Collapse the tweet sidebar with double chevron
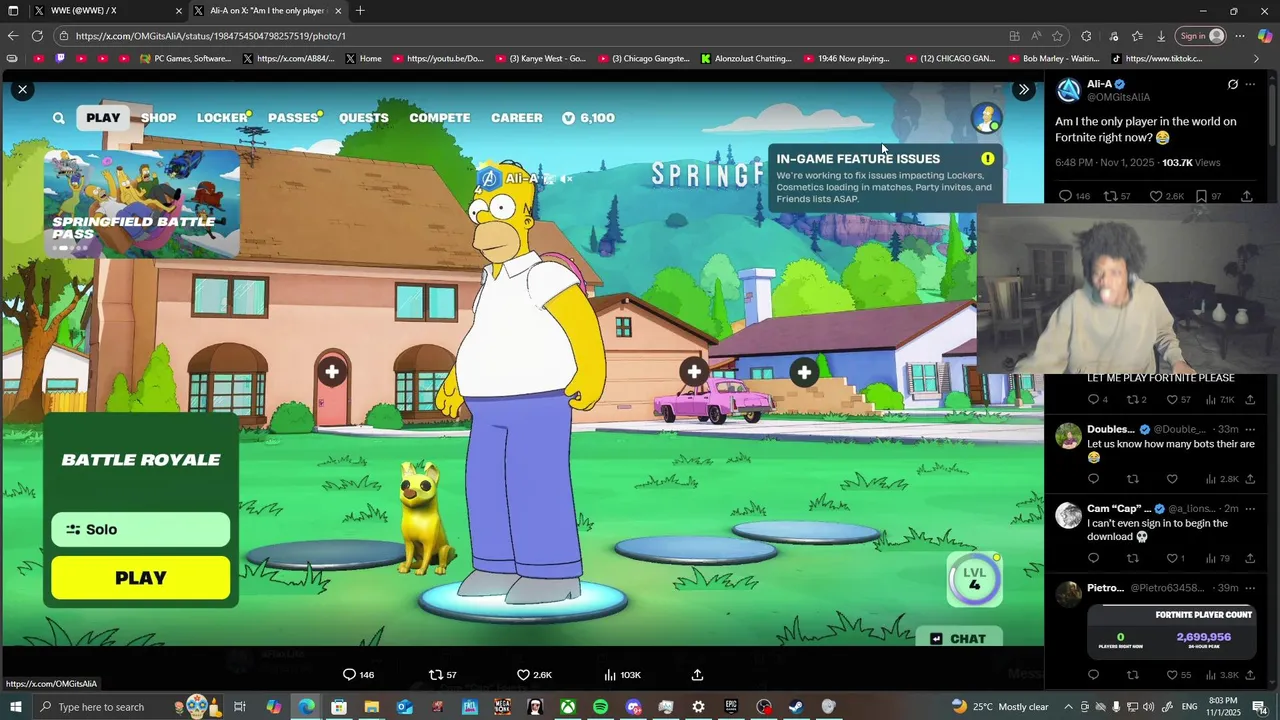Screen dimensions: 1280x720 [x=1023, y=90]
